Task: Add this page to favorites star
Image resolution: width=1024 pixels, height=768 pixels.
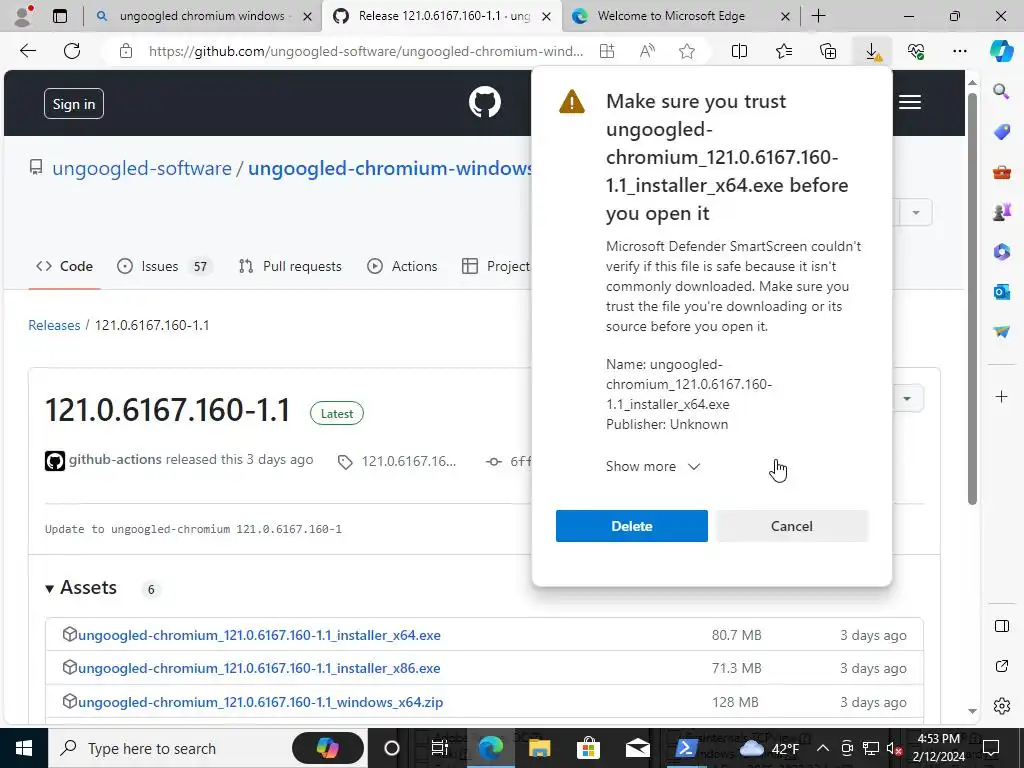Action: coord(686,51)
